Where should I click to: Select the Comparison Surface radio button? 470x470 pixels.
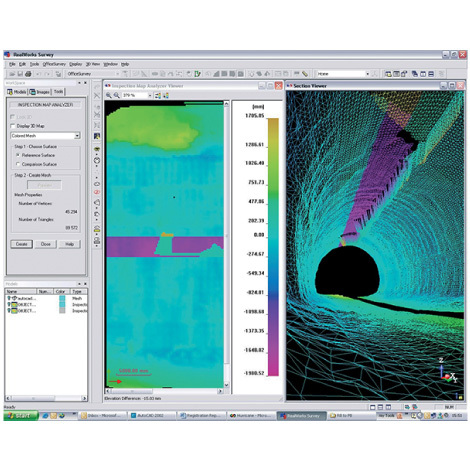(18, 164)
